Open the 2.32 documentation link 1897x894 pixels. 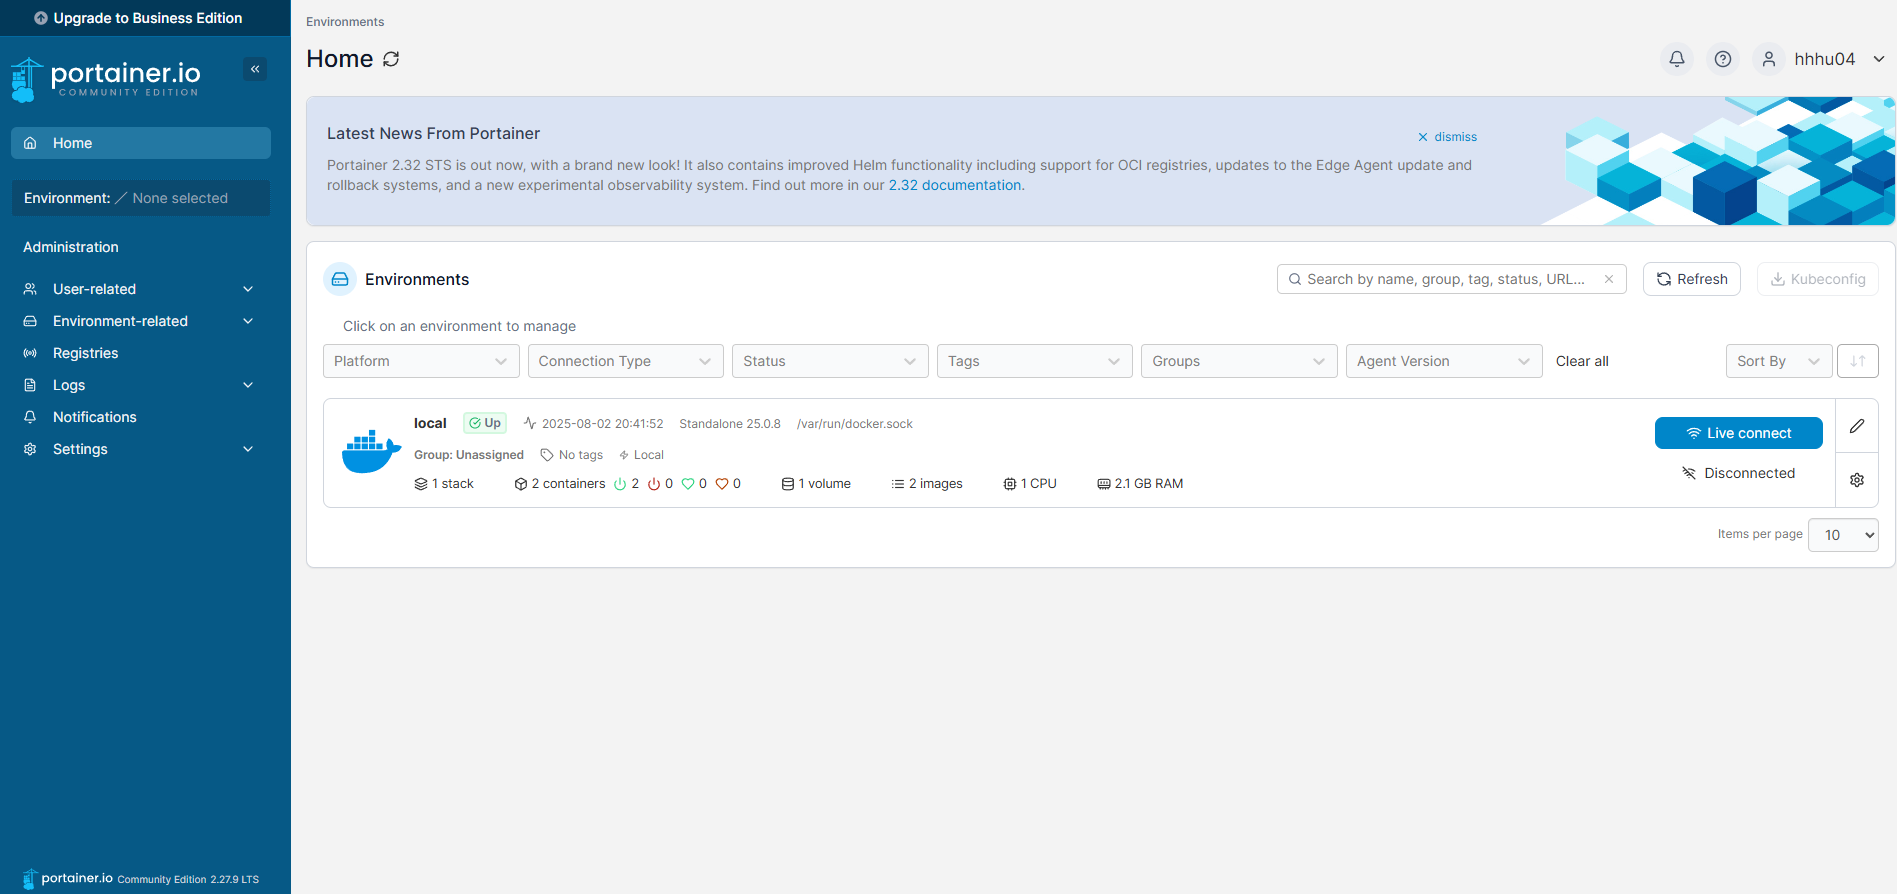click(x=955, y=185)
